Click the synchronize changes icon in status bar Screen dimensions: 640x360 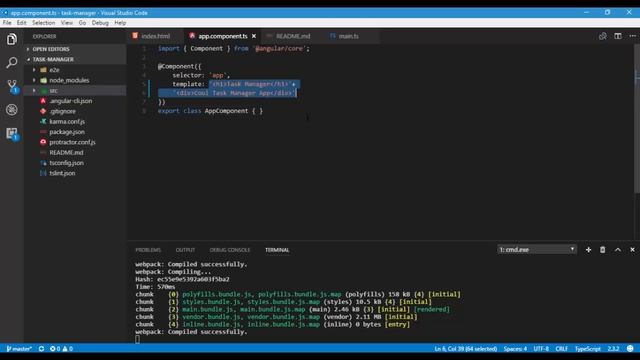(x=41, y=349)
